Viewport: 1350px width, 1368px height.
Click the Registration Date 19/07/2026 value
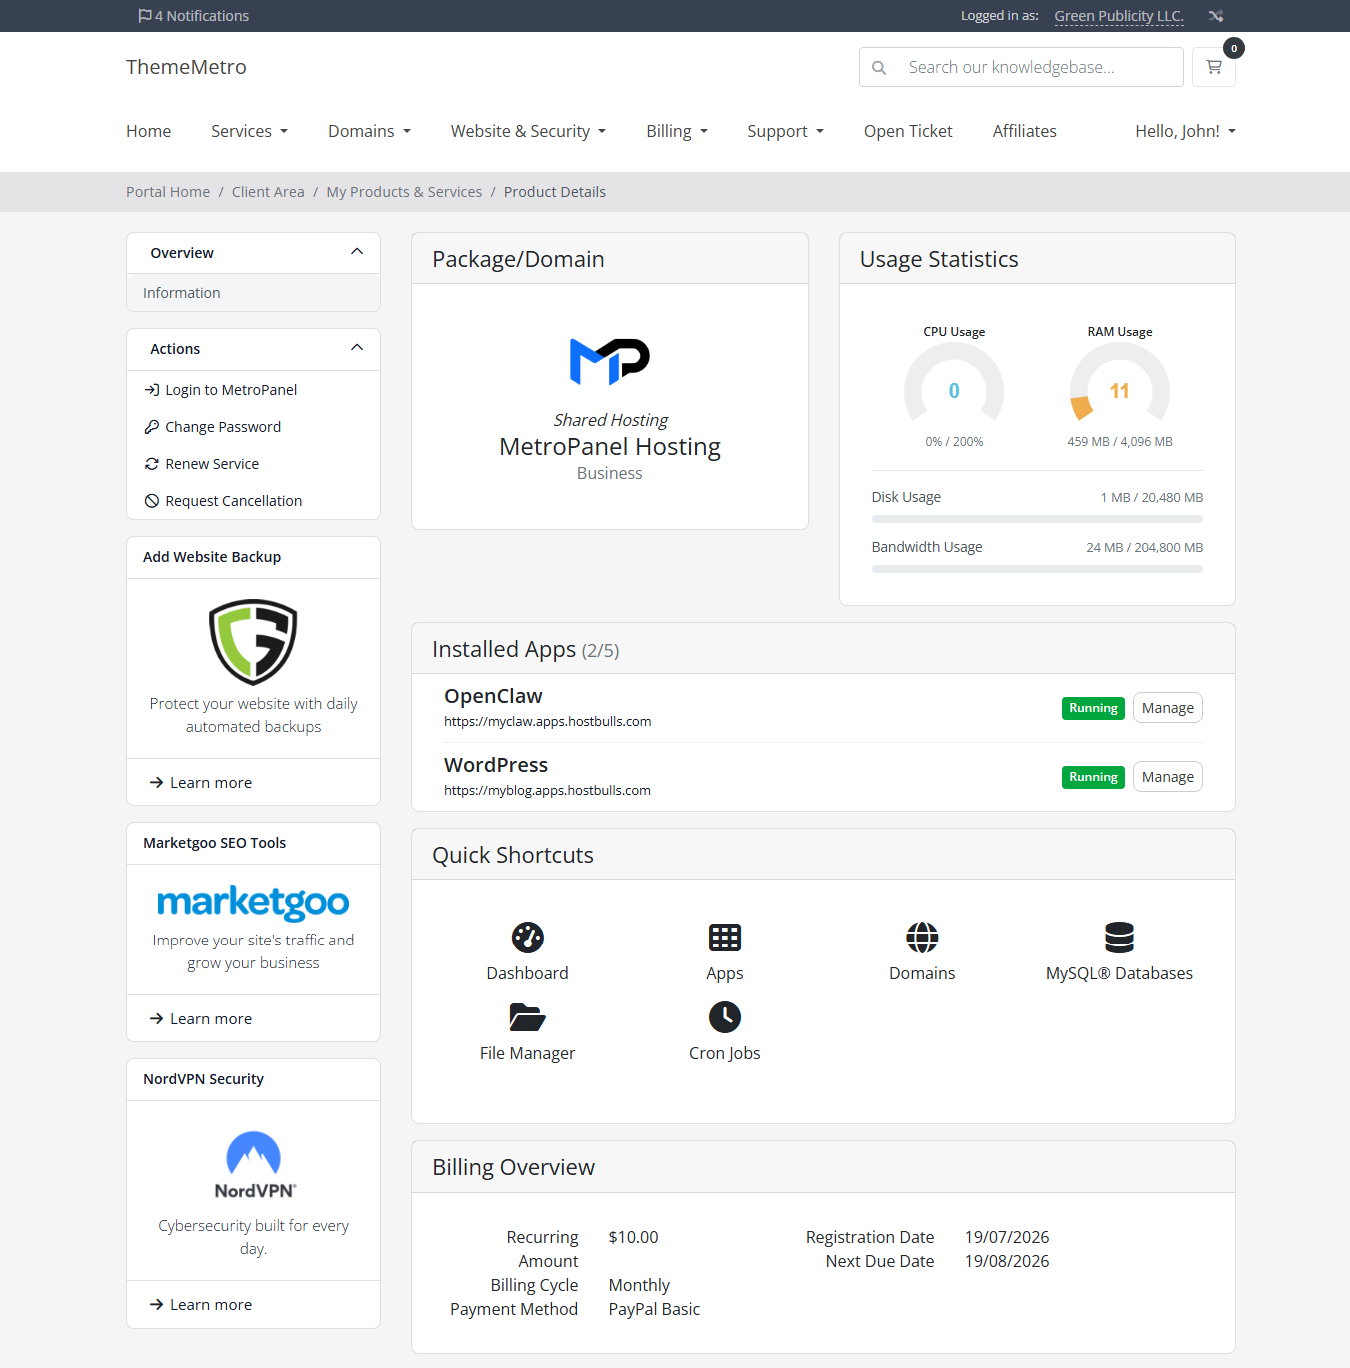1007,1237
